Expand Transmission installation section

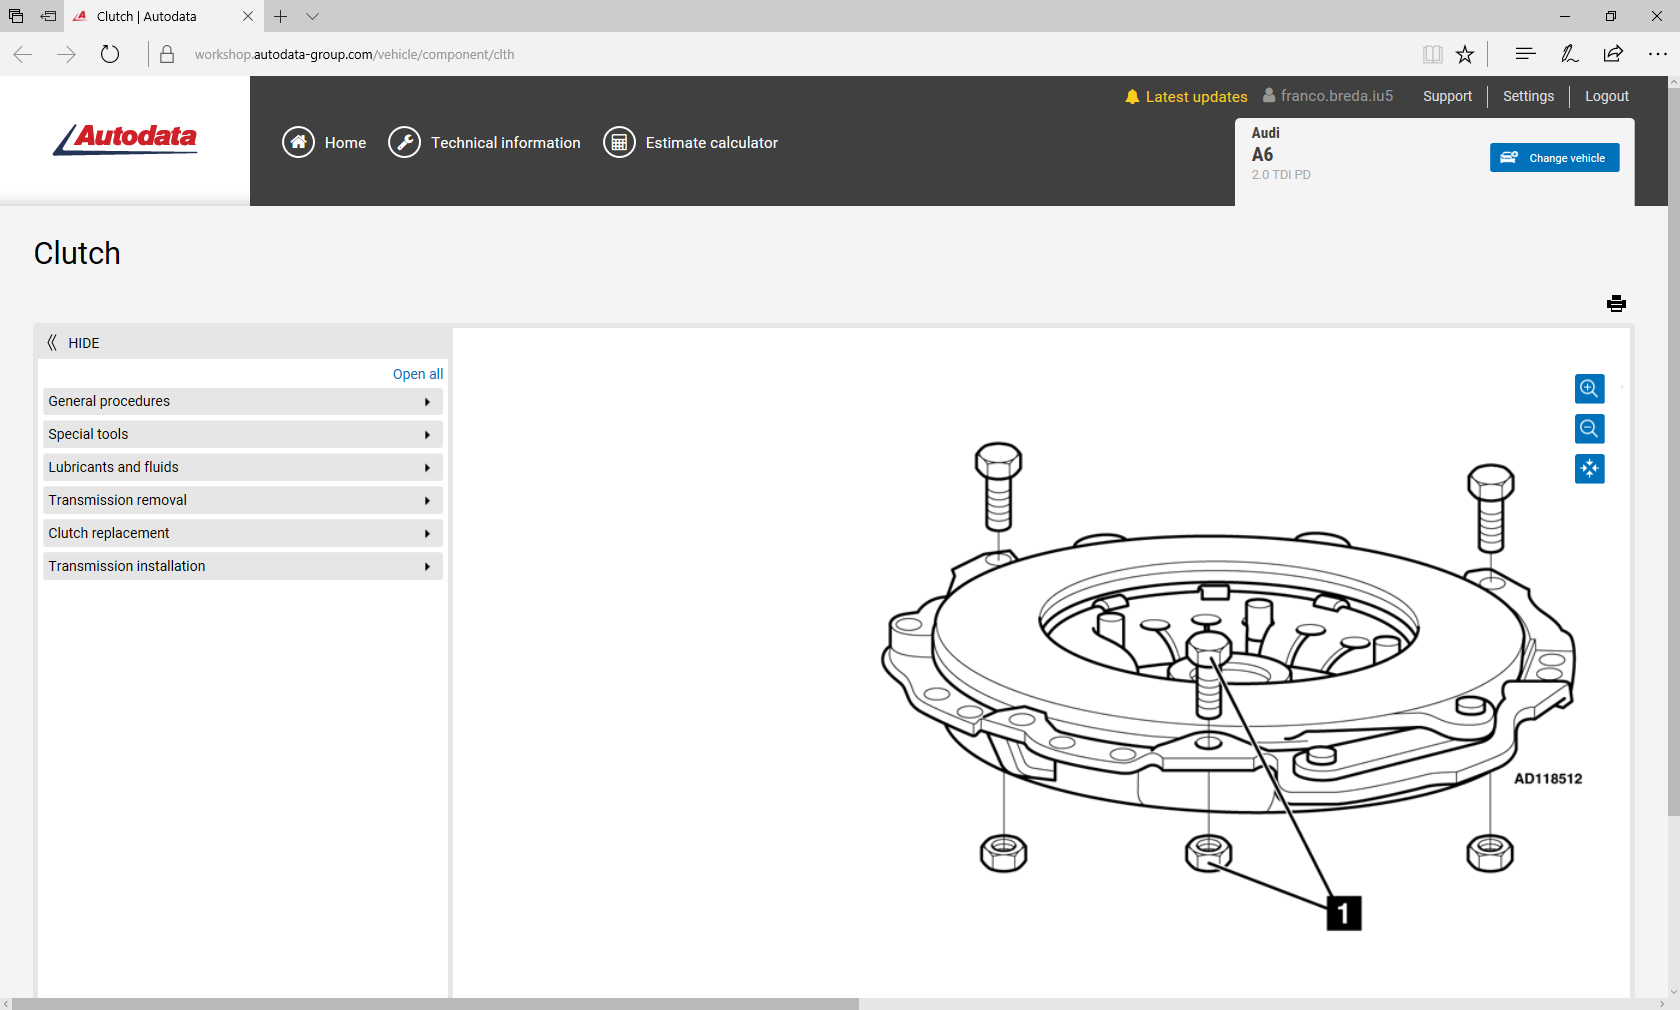pyautogui.click(x=243, y=566)
